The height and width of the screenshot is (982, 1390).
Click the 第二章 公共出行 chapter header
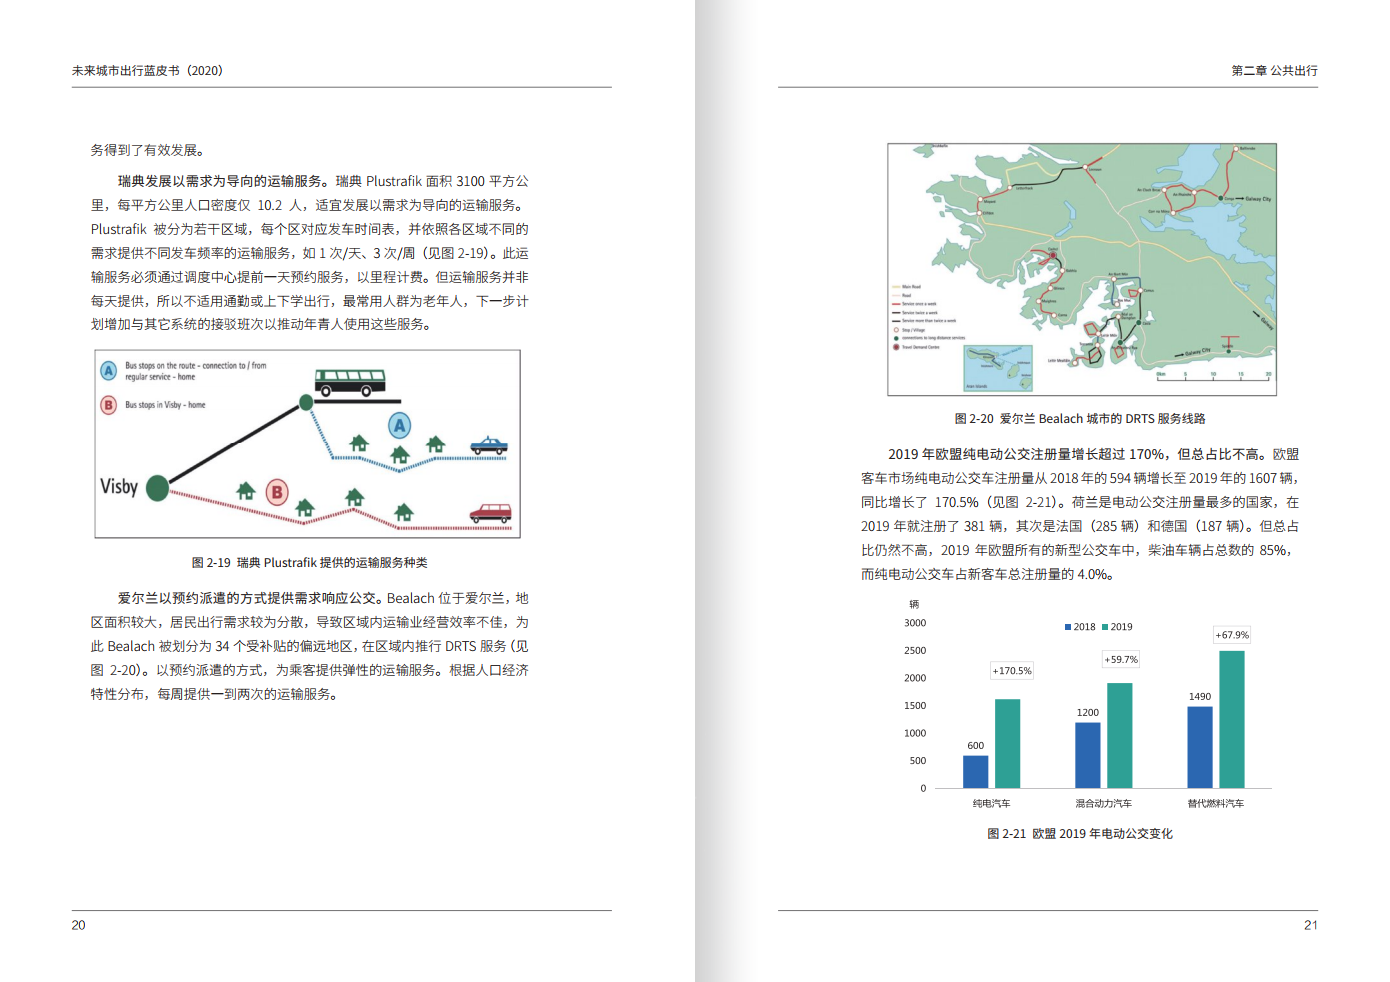pos(1273,71)
